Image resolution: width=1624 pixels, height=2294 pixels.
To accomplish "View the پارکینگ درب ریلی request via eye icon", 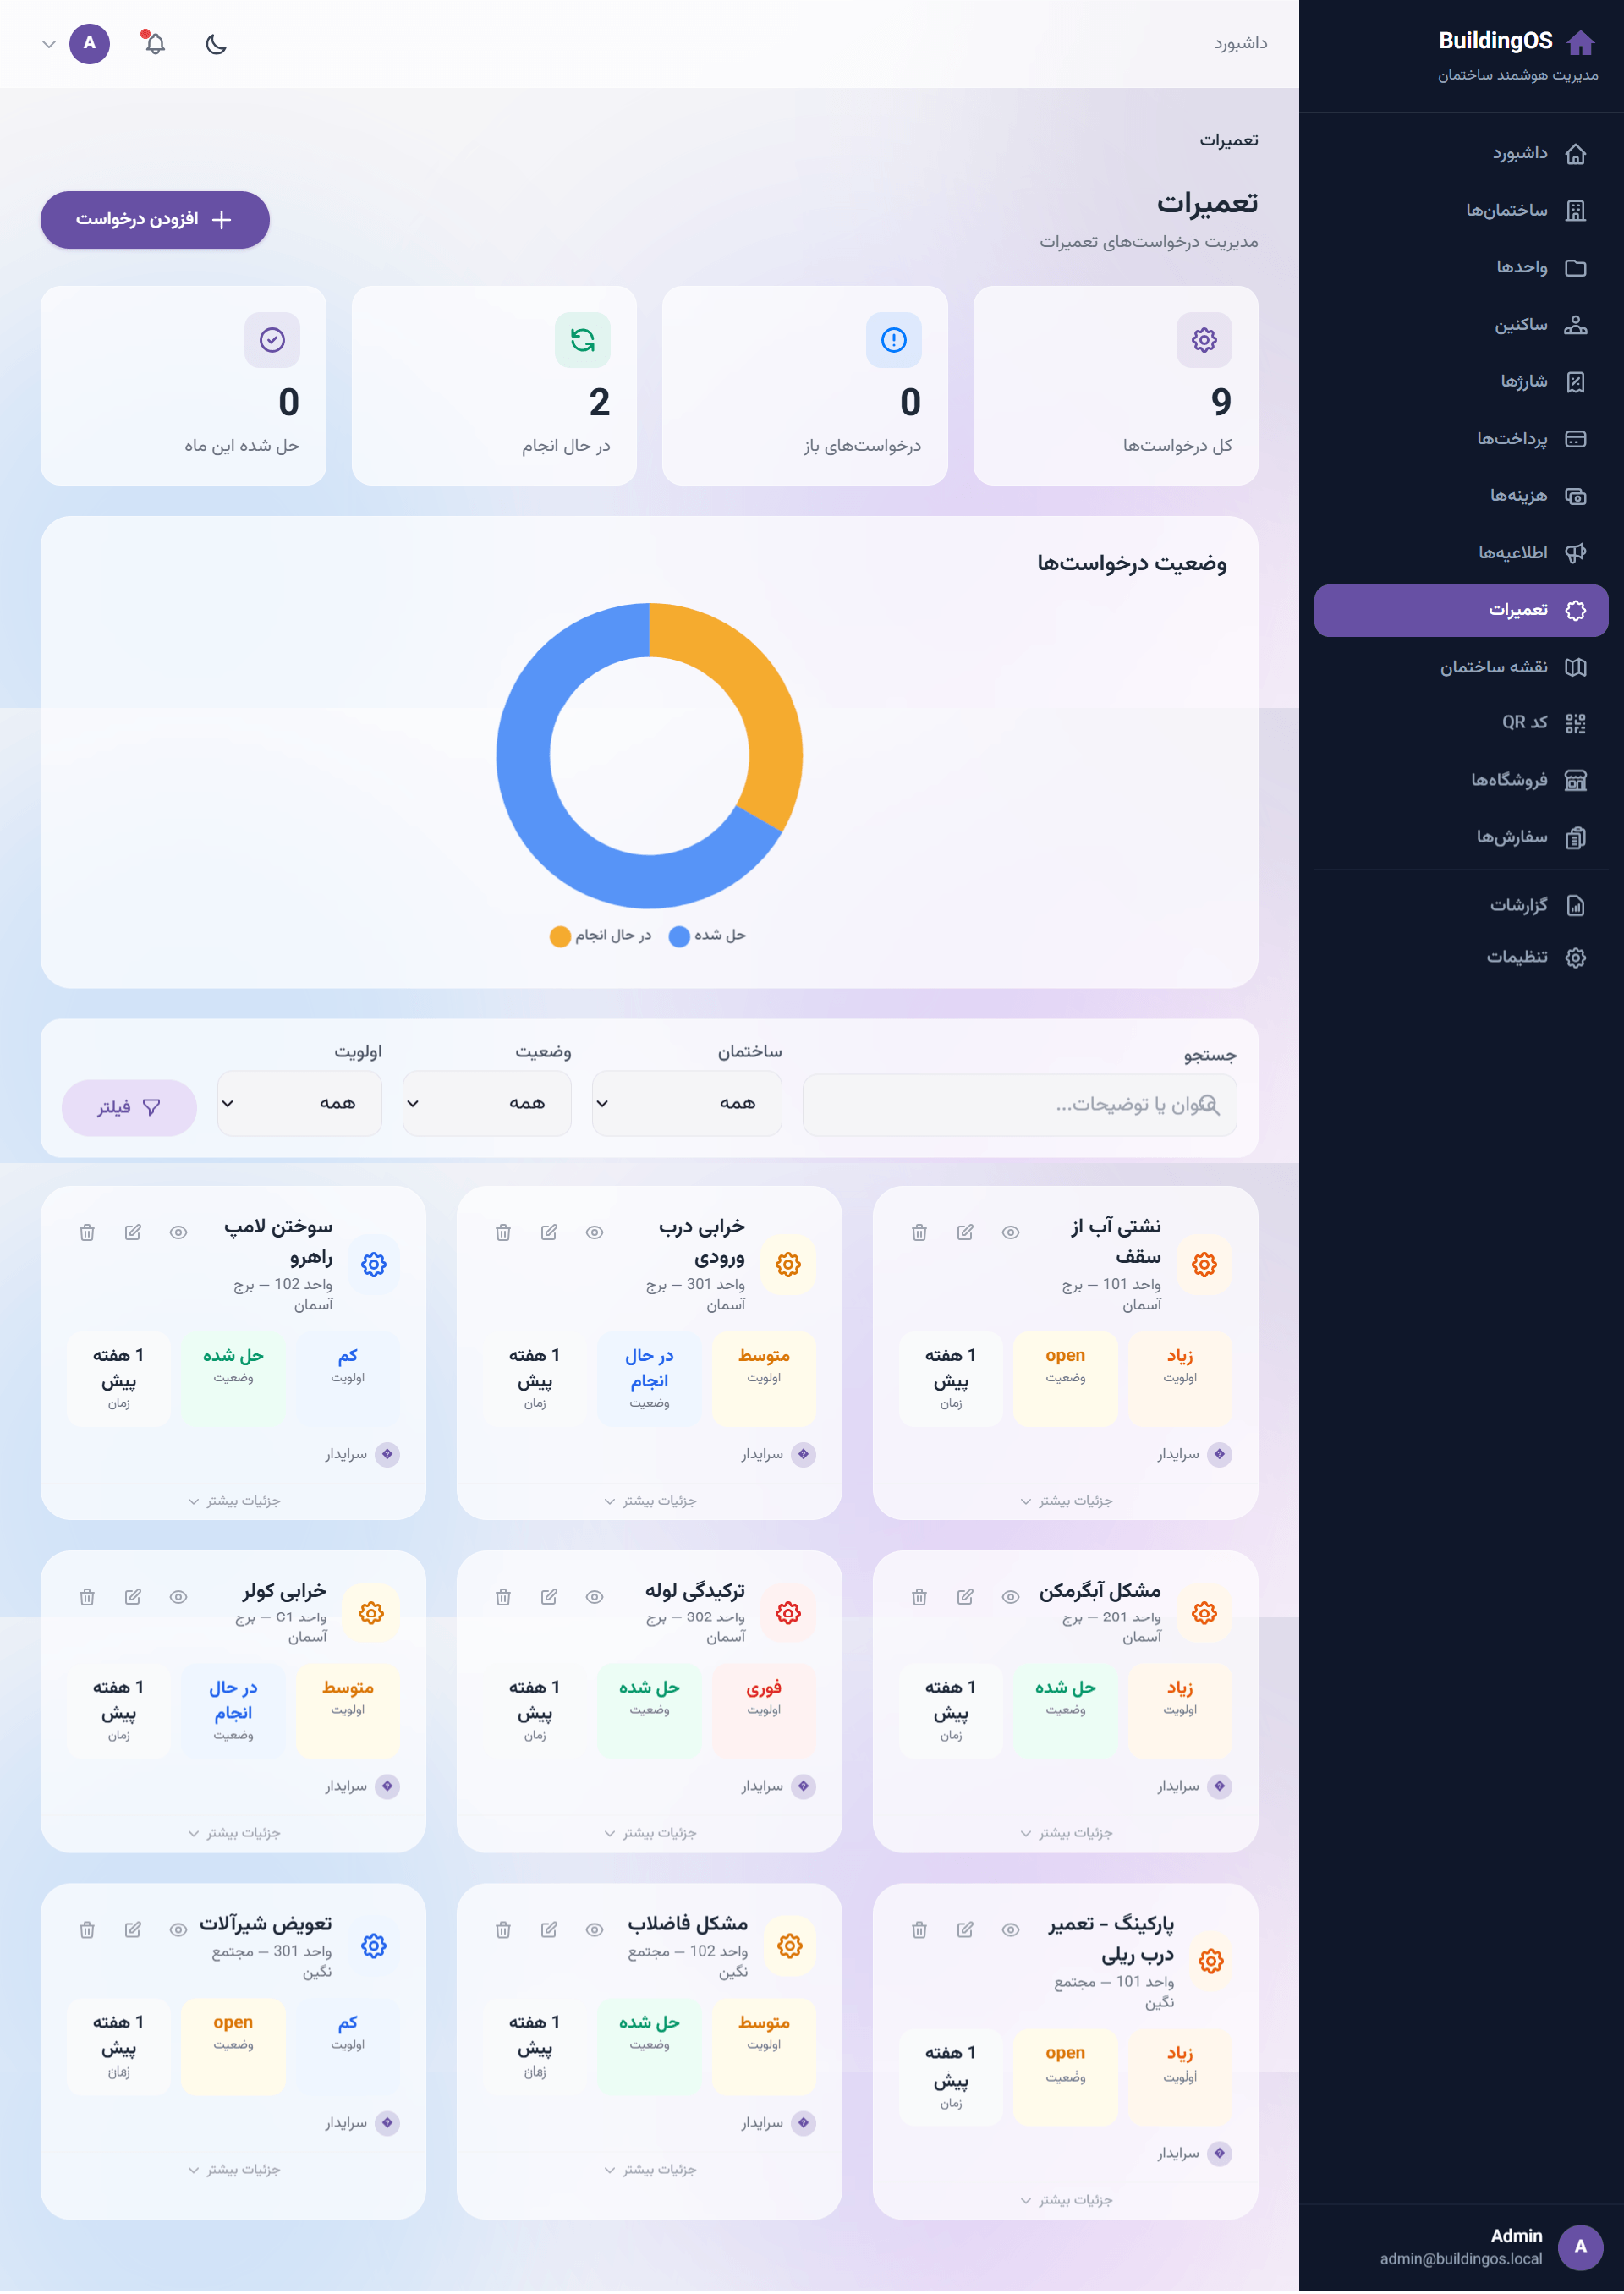I will pos(1010,1931).
